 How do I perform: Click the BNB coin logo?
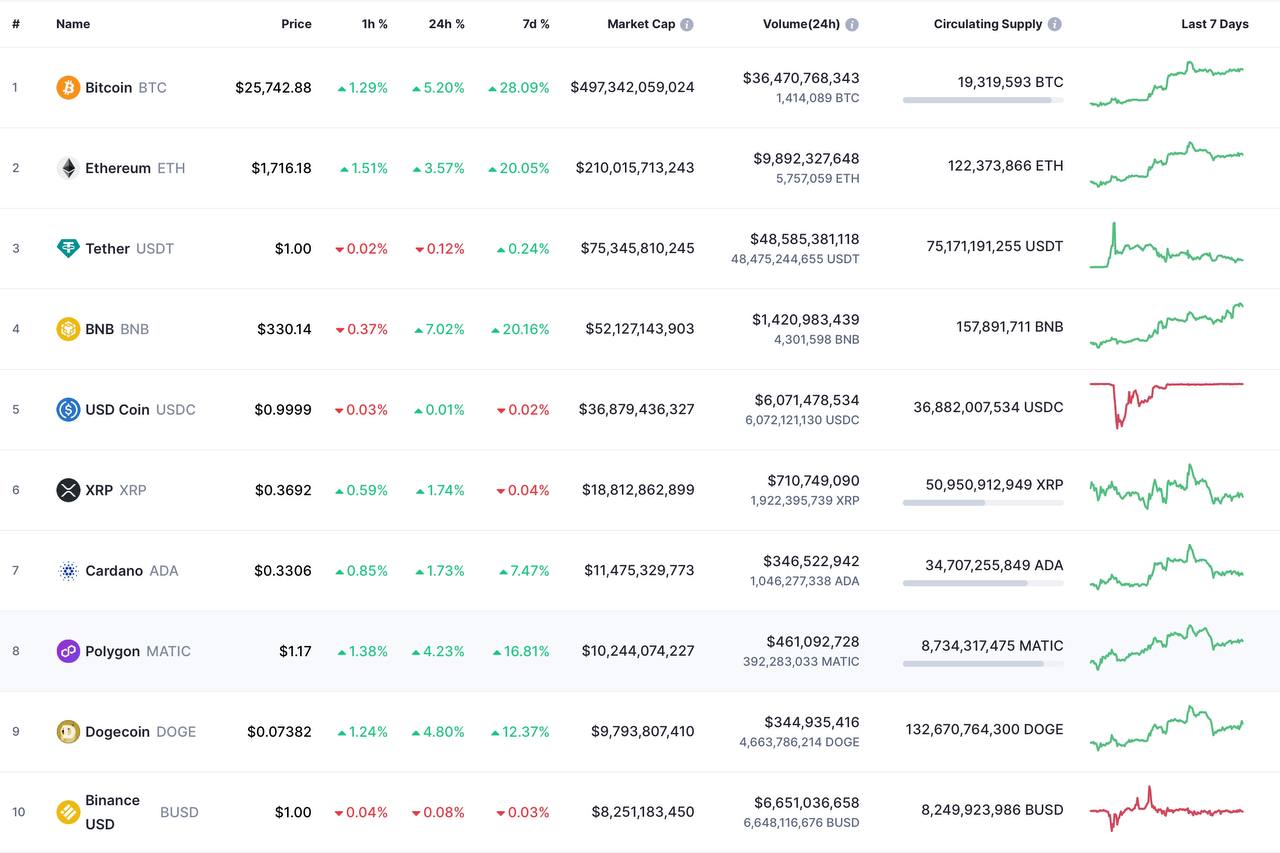[x=68, y=329]
